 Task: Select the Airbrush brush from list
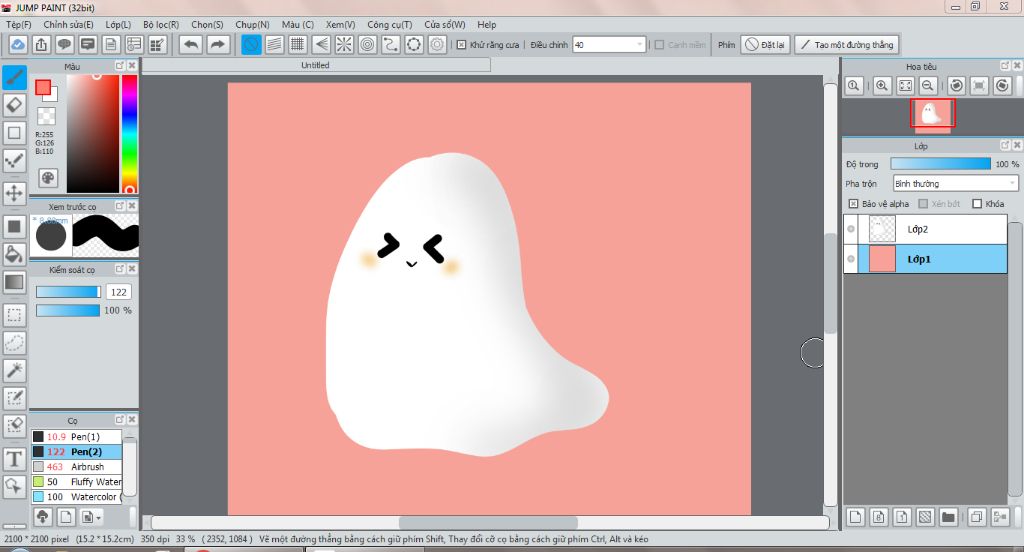[x=87, y=467]
